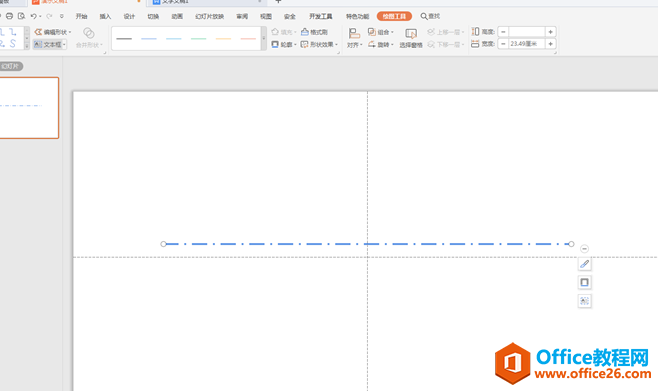Image resolution: width=658 pixels, height=391 pixels.
Task: Select the S-curve shape in shapes gallery
Action: click(x=13, y=43)
